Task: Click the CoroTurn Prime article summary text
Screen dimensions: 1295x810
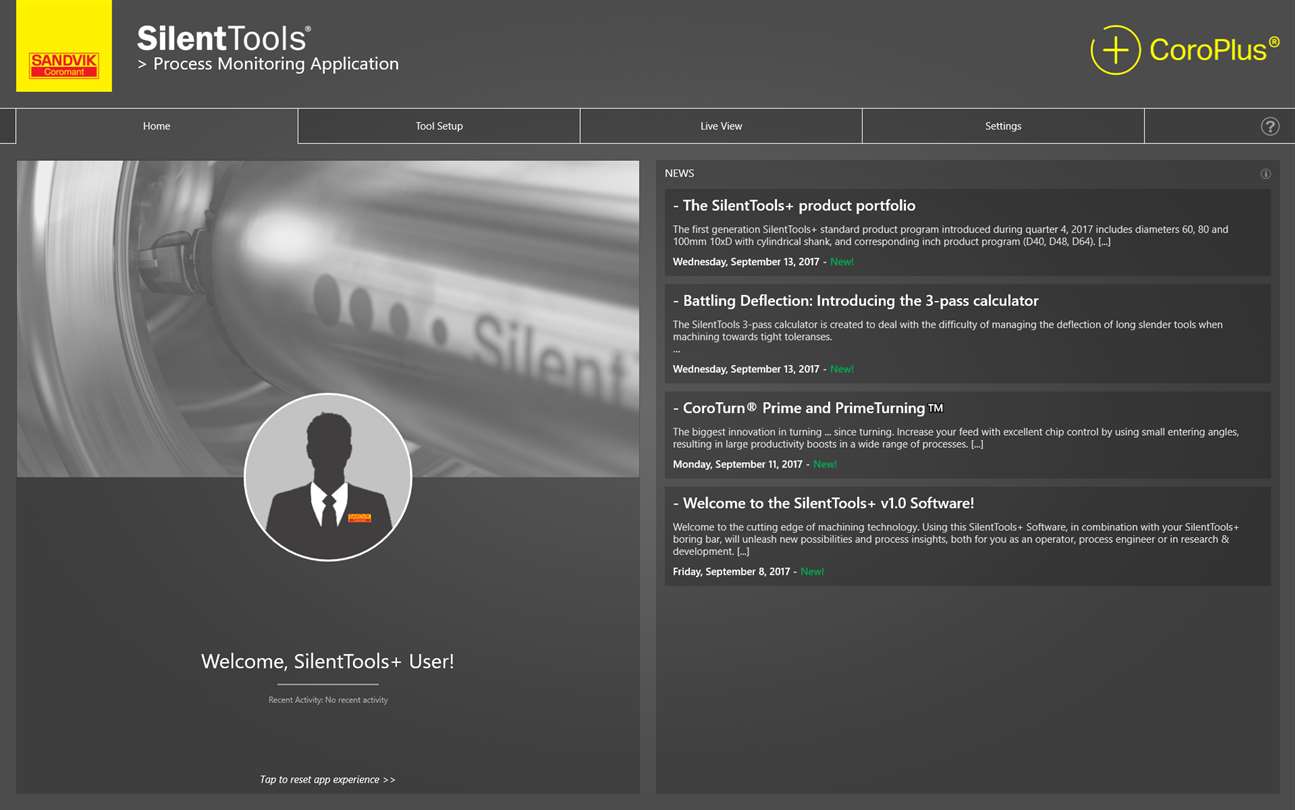Action: [x=956, y=438]
